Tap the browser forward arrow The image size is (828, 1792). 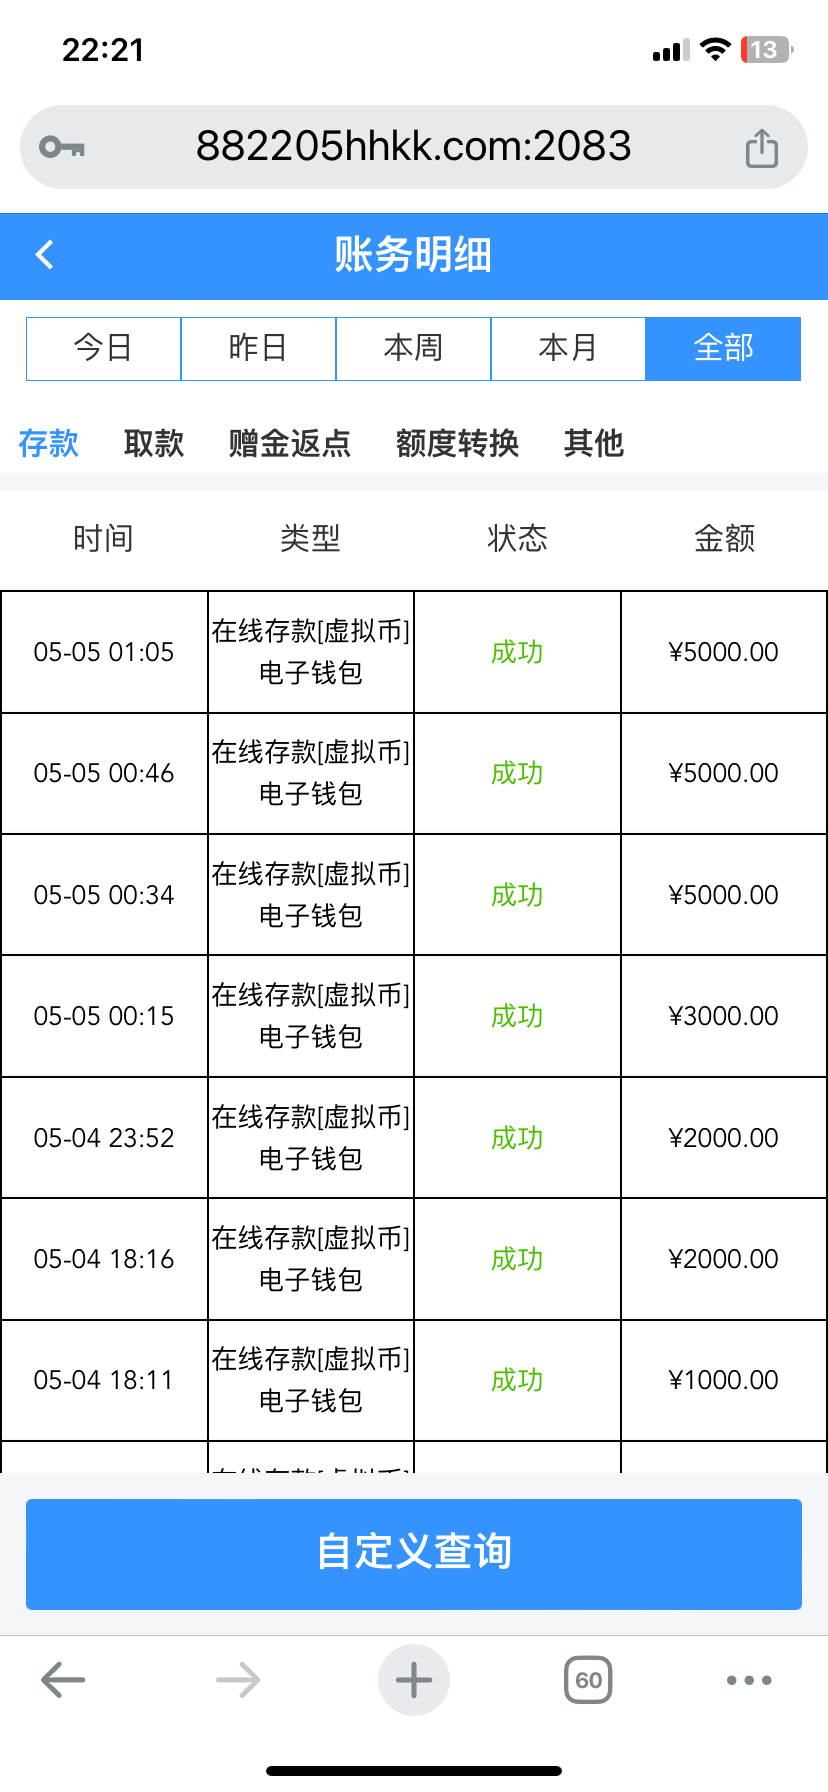click(238, 1680)
